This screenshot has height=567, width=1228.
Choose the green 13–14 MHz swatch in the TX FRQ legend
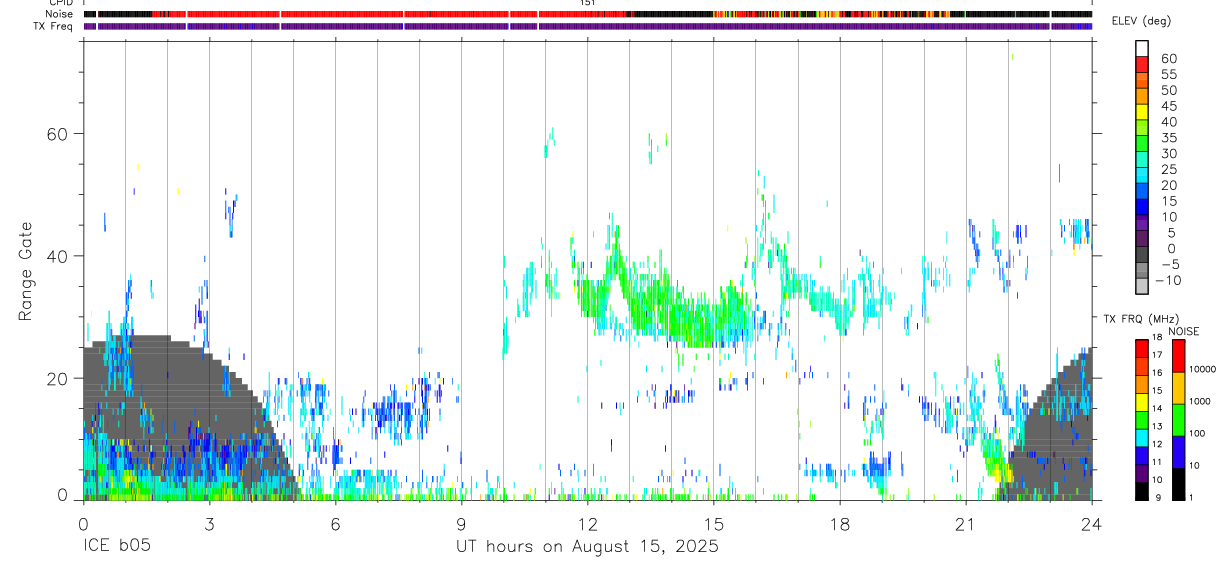(1142, 420)
